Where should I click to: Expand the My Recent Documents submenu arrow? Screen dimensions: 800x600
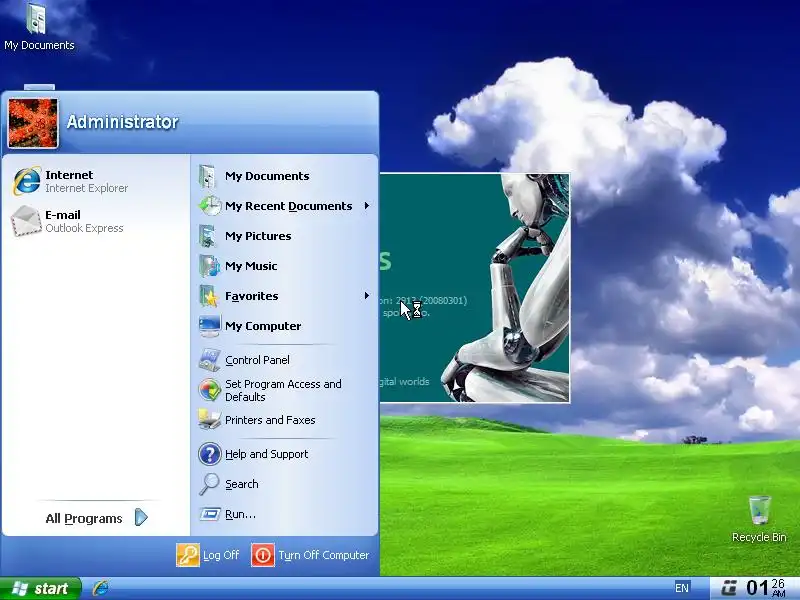pyautogui.click(x=366, y=206)
